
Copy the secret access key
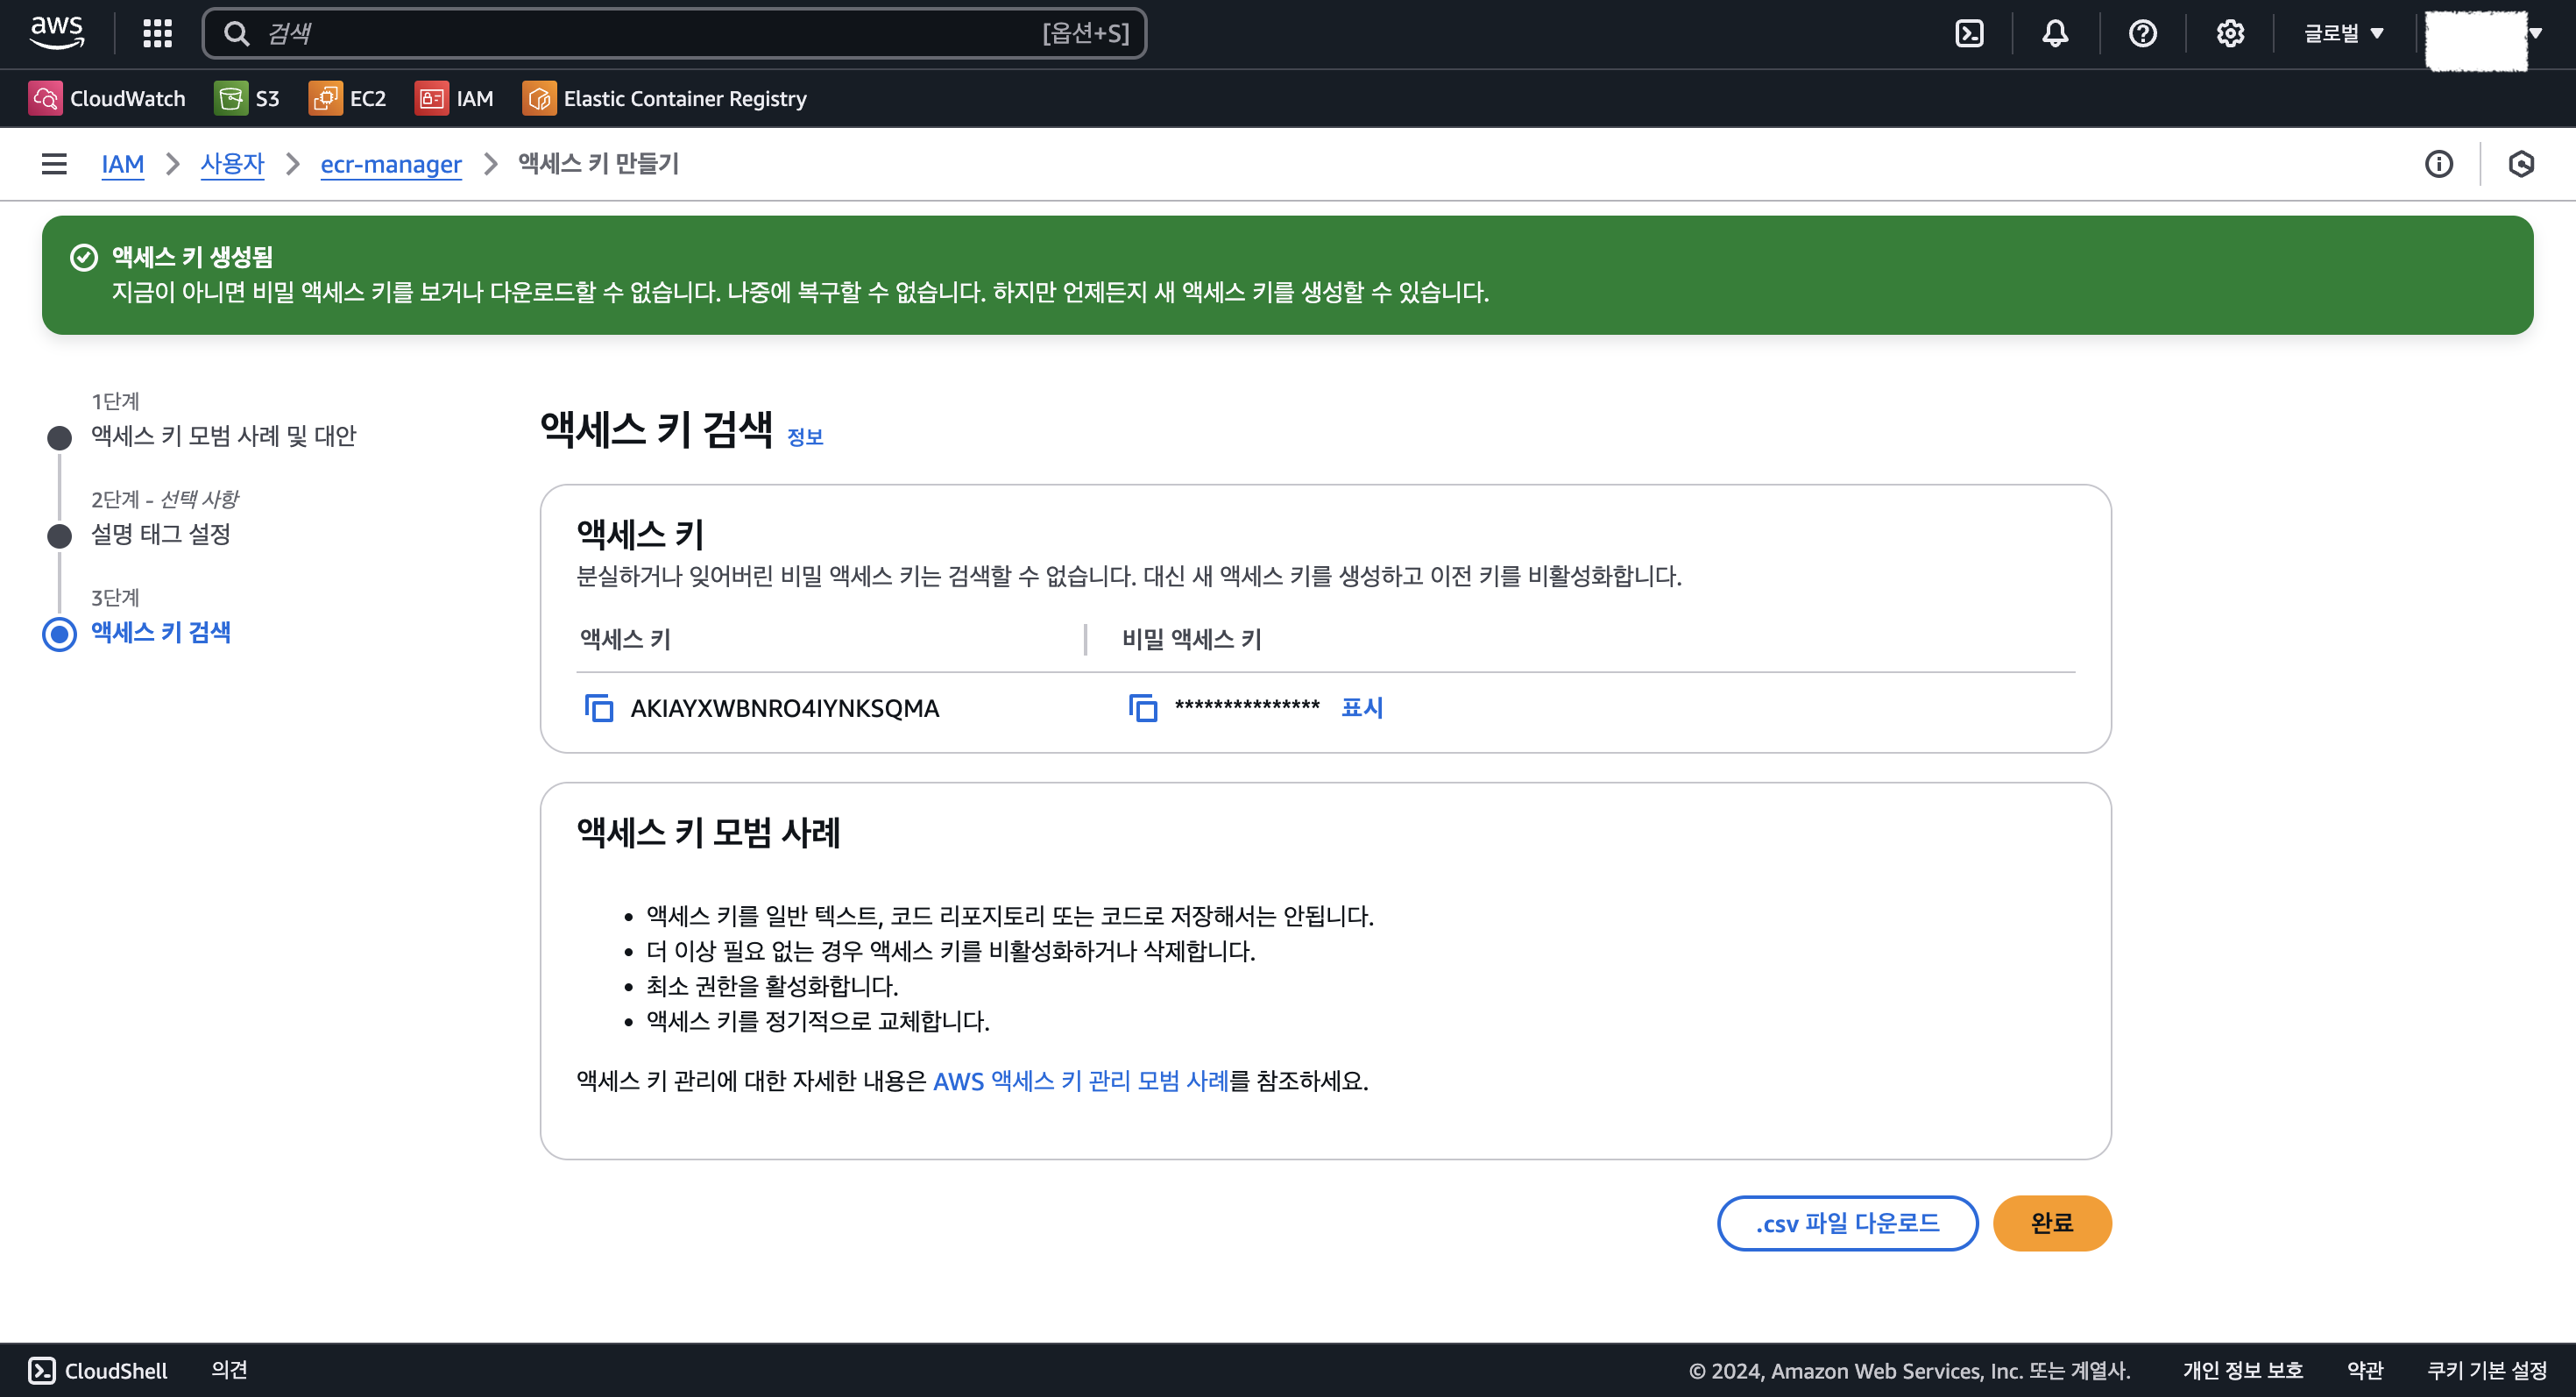pos(1142,708)
